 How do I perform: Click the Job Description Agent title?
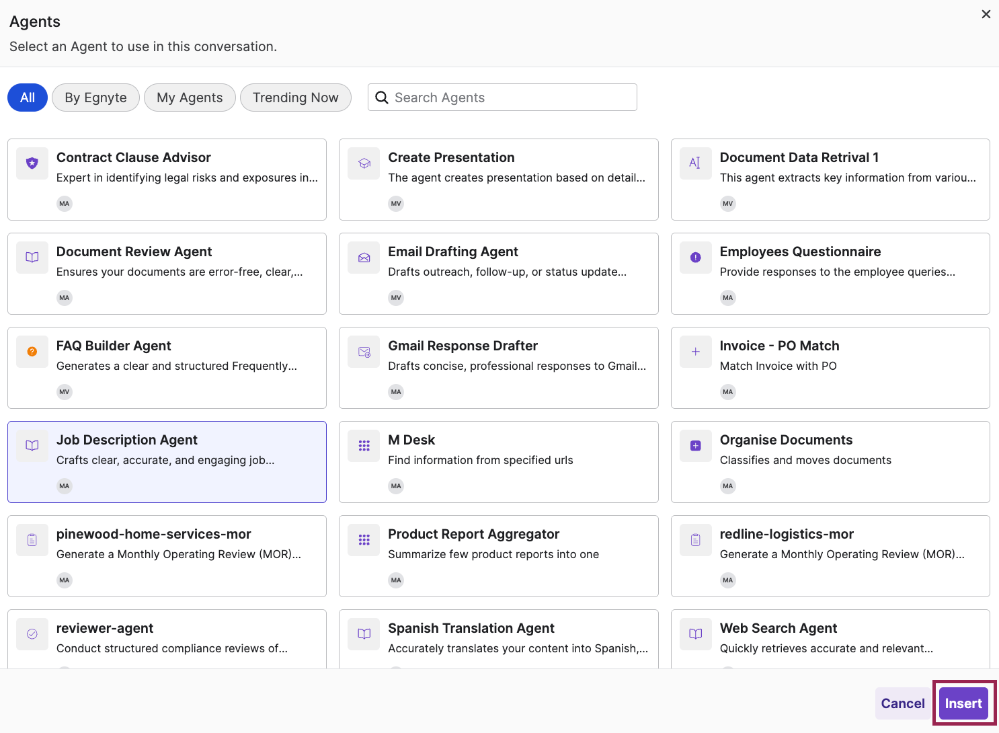127,440
